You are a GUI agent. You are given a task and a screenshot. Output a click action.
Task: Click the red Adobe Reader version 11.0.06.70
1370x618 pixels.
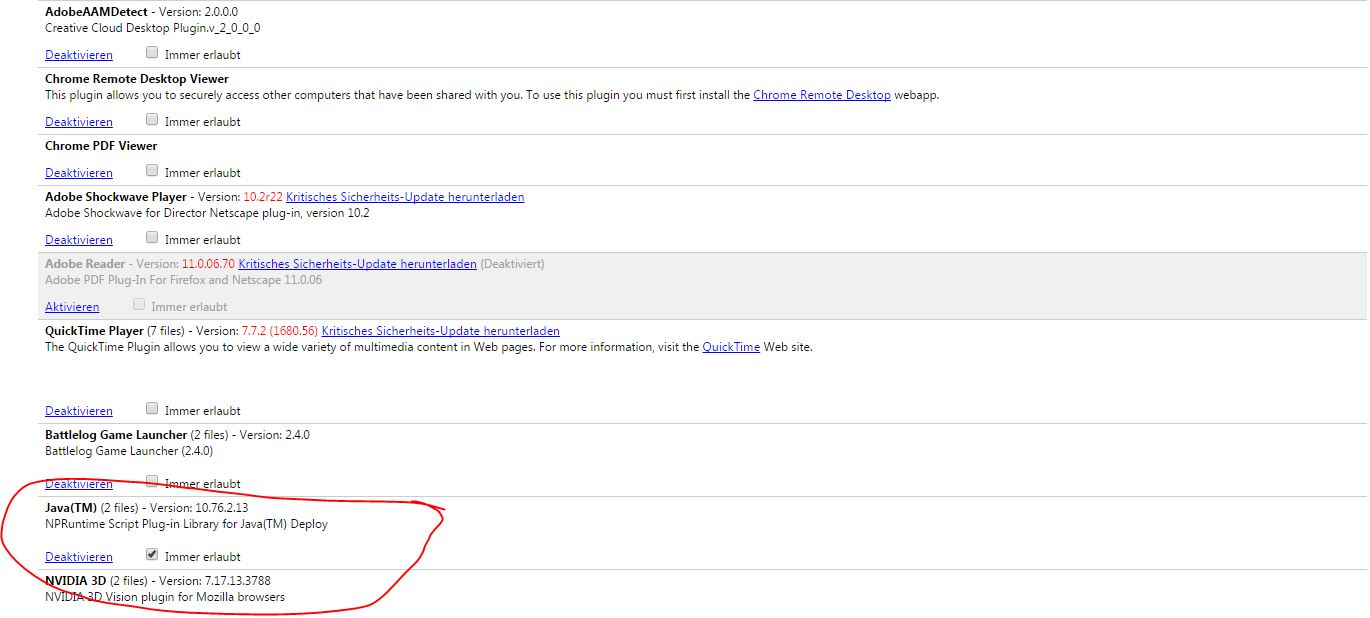tap(208, 264)
